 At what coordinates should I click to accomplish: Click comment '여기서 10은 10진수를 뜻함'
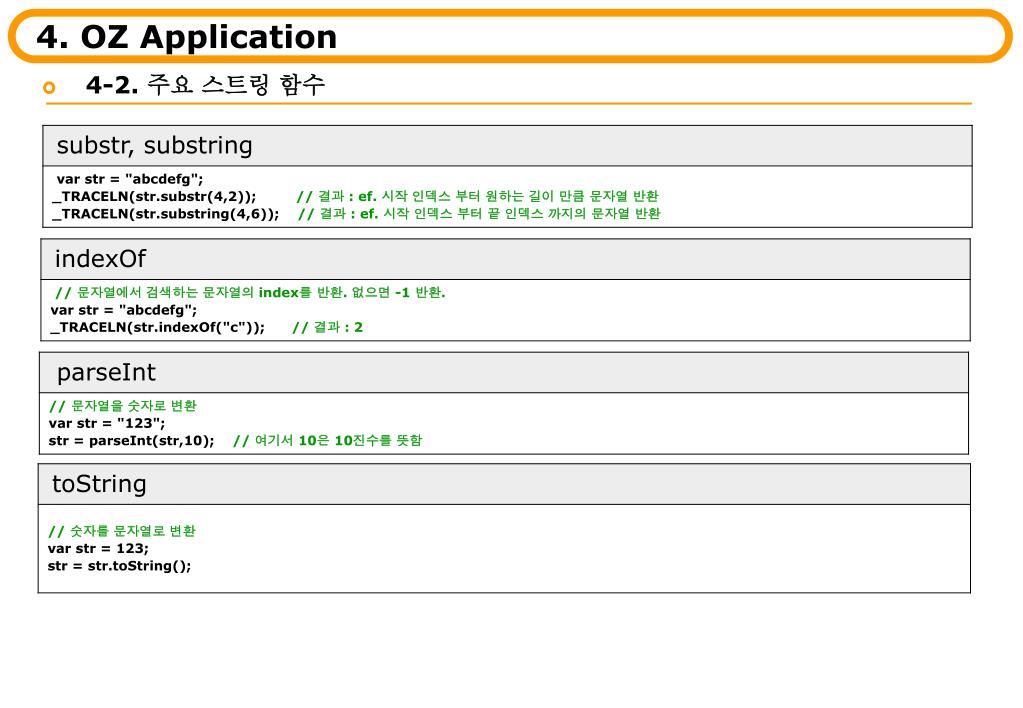tap(338, 440)
